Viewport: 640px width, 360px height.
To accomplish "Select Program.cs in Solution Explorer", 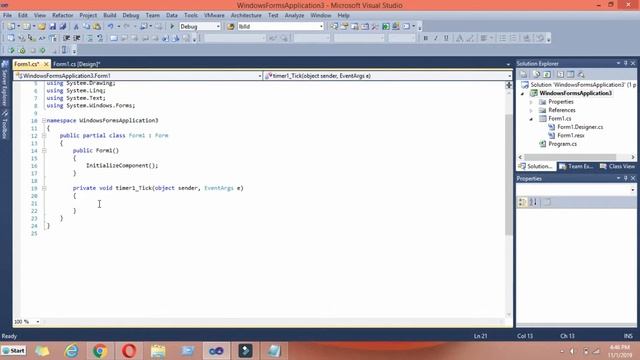I will click(562, 144).
